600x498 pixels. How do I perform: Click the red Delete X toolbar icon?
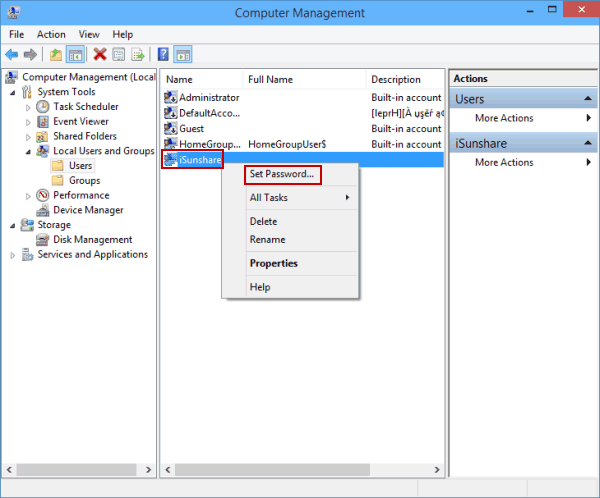(x=100, y=55)
